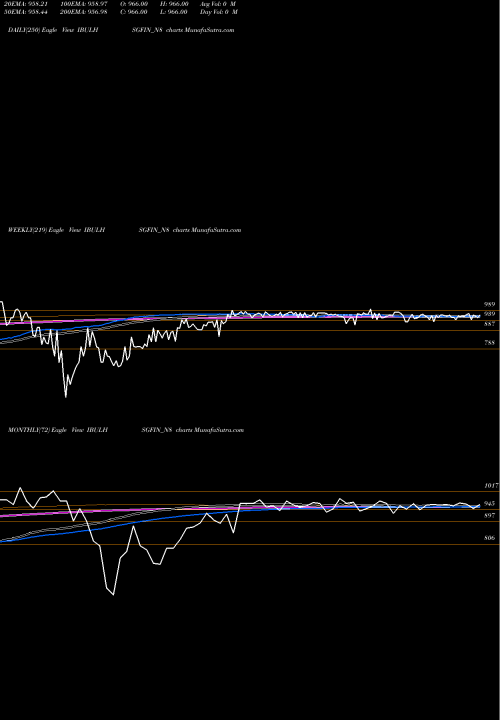The image size is (500, 720).
Task: Select the O: 966.00 open price
Action: click(x=134, y=4)
